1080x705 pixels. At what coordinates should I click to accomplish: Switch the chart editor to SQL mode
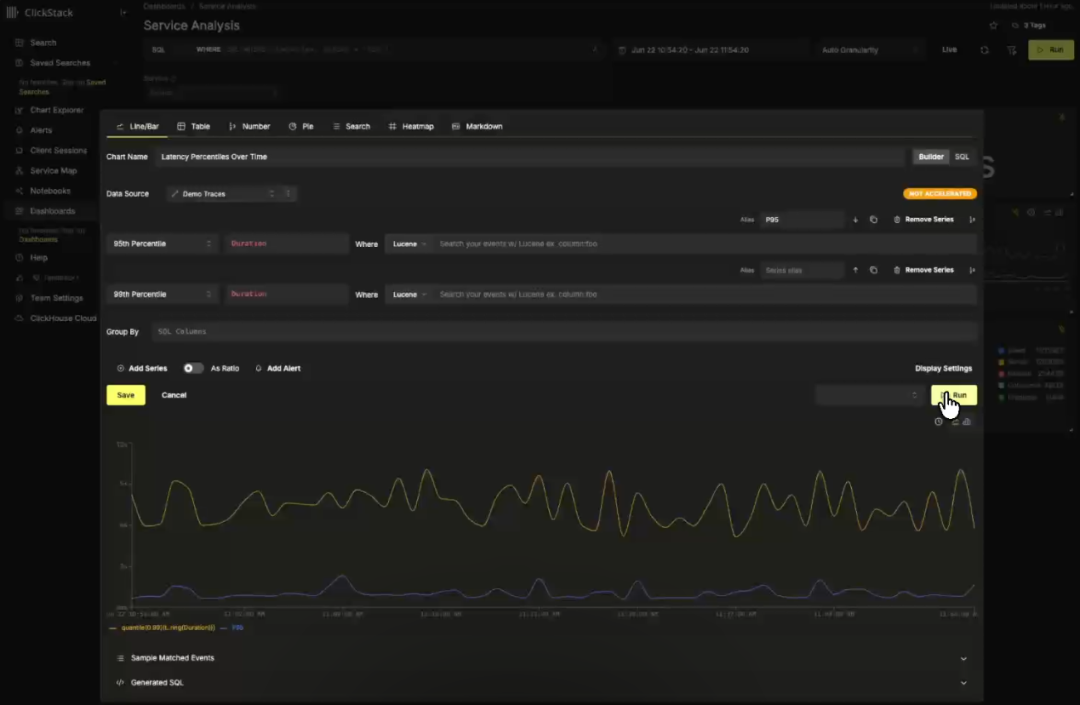[962, 157]
